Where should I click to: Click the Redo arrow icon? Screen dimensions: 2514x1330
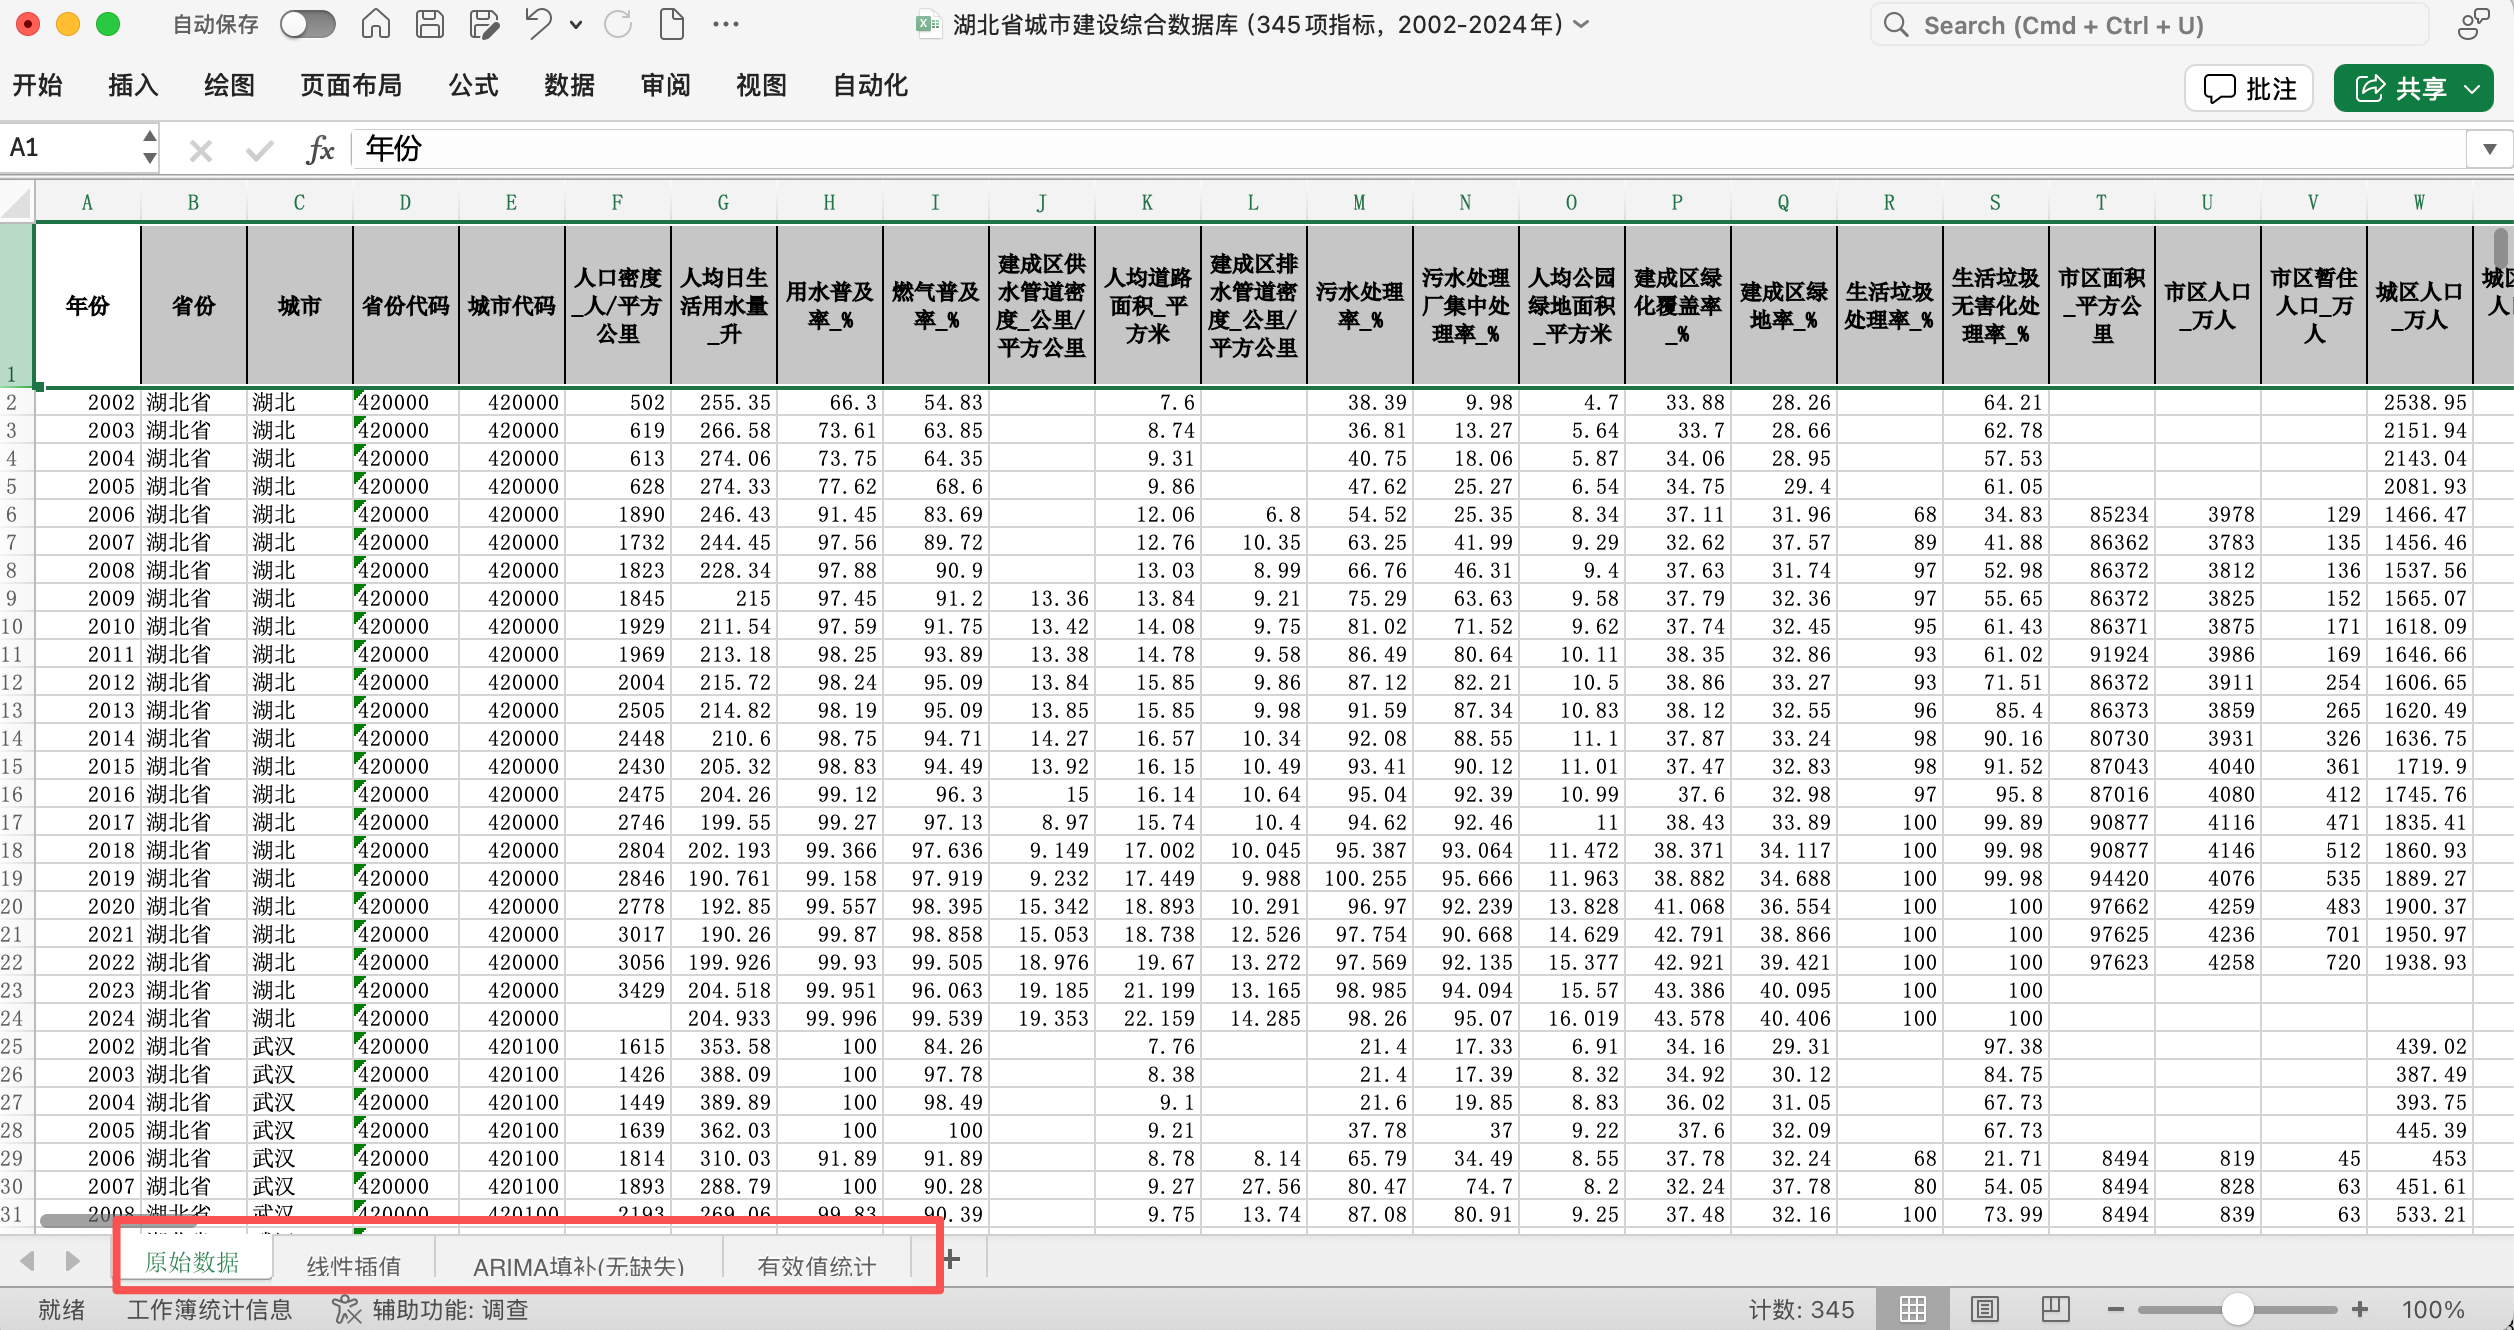click(x=618, y=24)
